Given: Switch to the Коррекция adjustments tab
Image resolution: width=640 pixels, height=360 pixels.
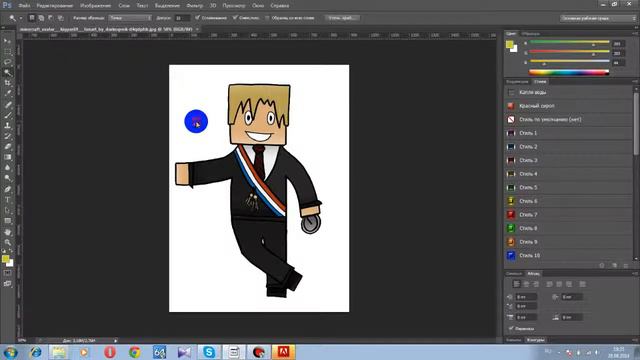Looking at the screenshot, I should pyautogui.click(x=517, y=82).
